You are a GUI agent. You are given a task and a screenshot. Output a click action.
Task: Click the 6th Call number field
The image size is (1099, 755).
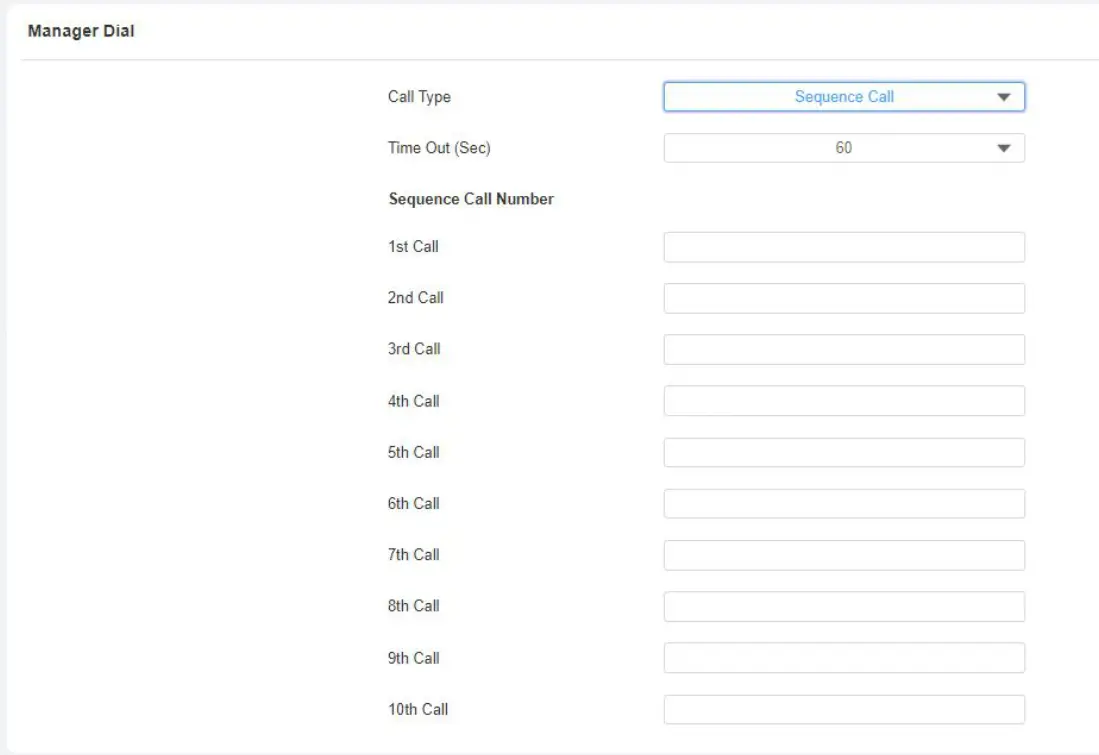click(x=844, y=503)
